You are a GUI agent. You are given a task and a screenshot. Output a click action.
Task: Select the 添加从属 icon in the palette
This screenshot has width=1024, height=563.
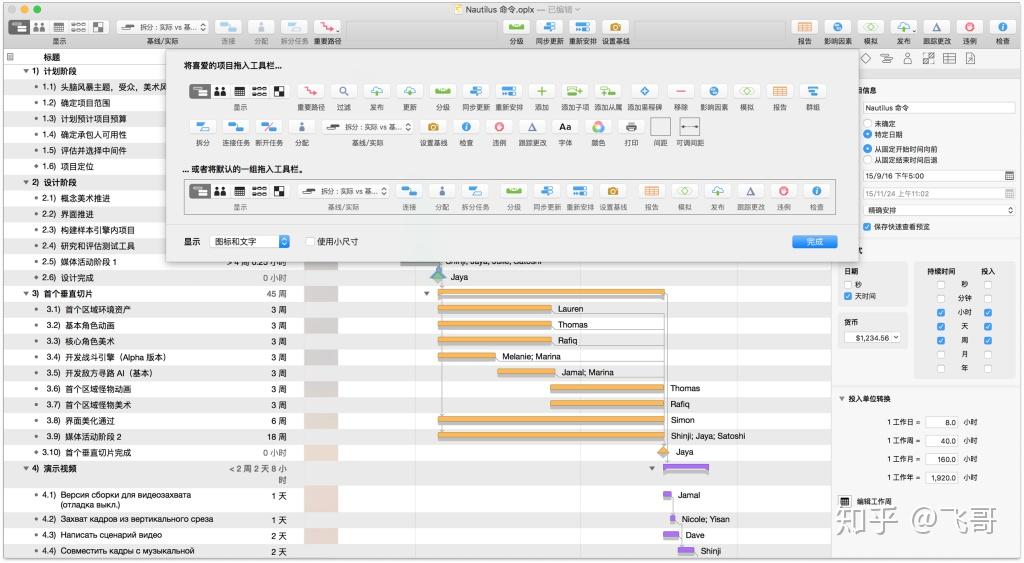pos(608,91)
